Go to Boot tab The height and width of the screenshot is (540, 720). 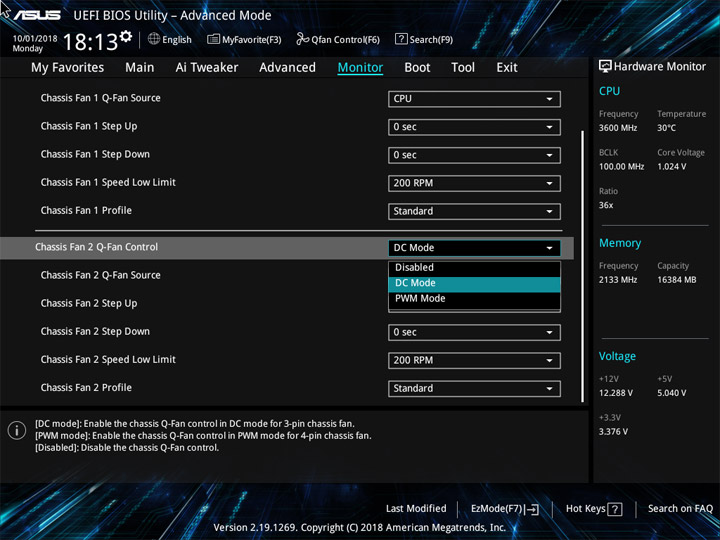(417, 68)
